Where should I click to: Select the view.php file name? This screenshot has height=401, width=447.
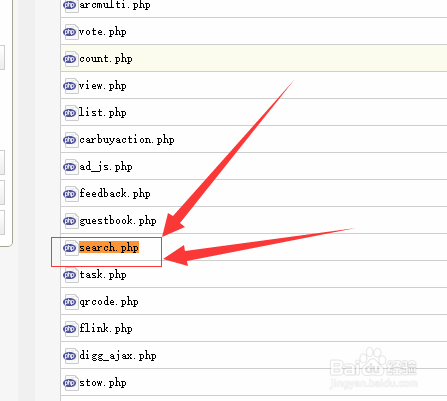(103, 86)
